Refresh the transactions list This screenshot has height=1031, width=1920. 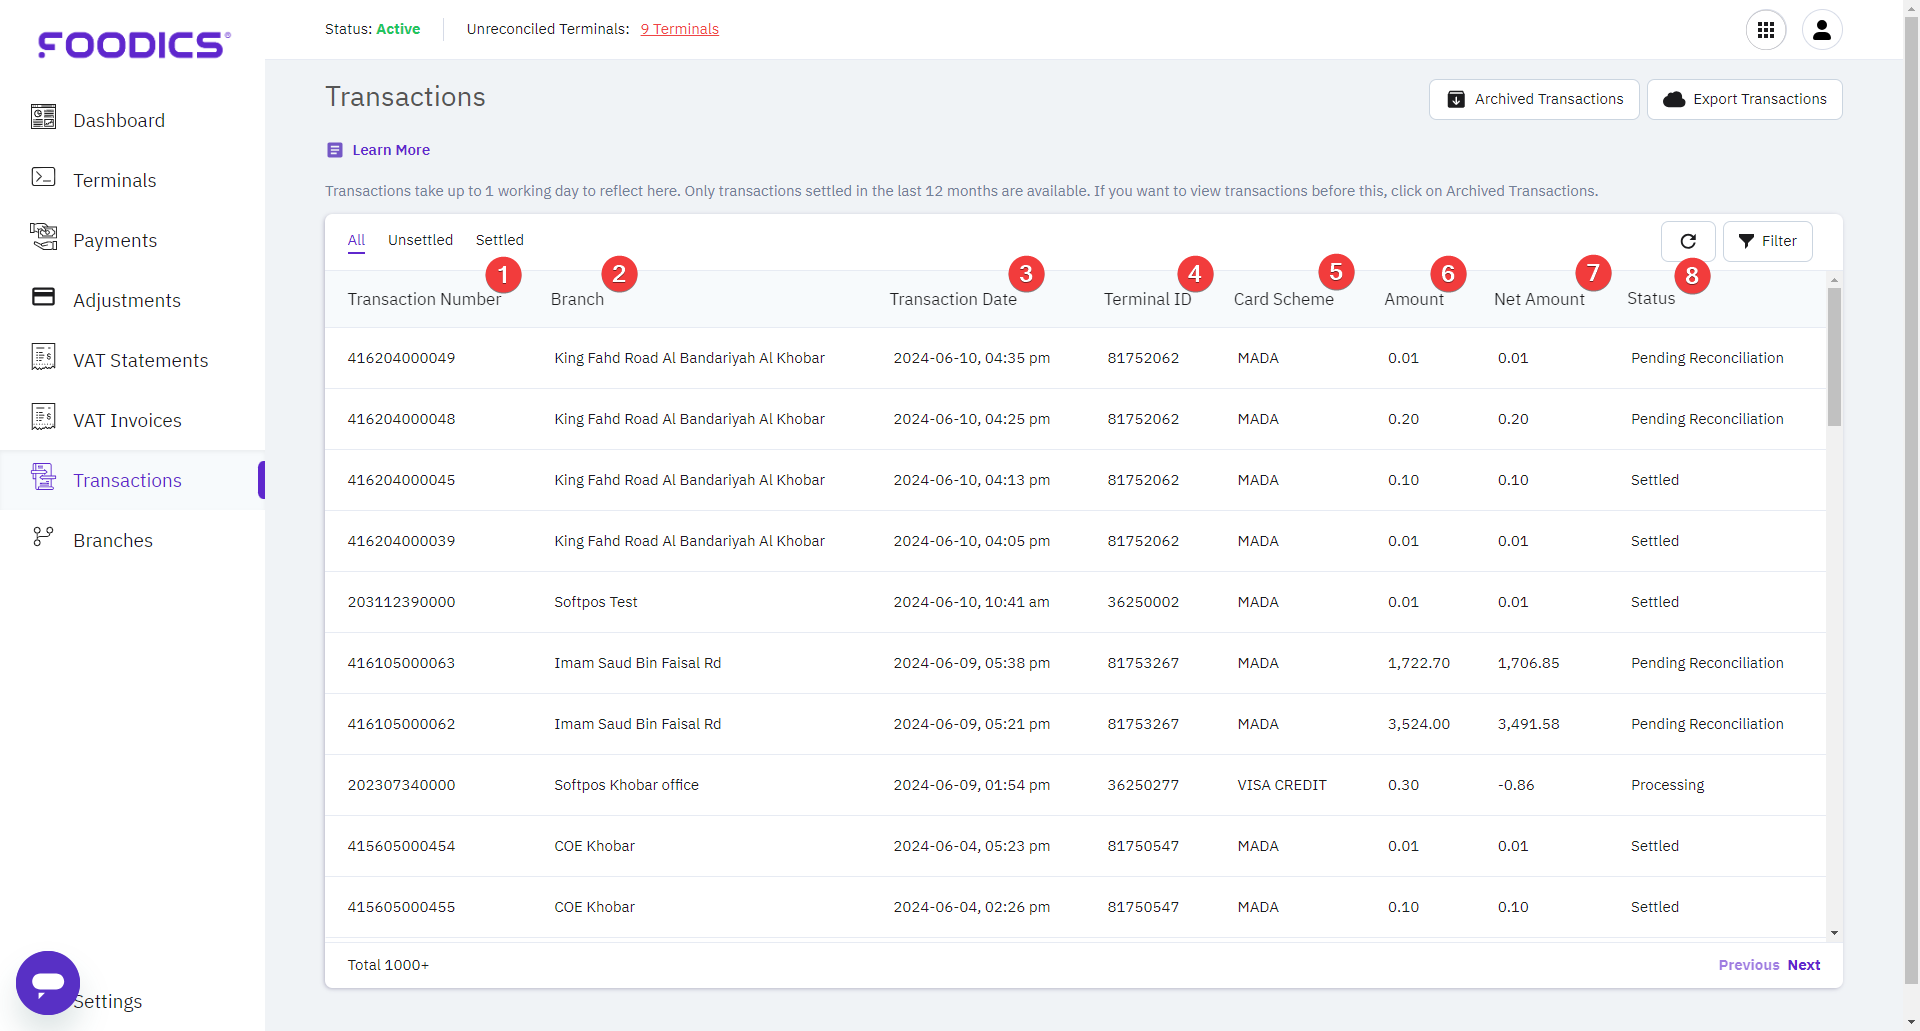click(x=1689, y=241)
